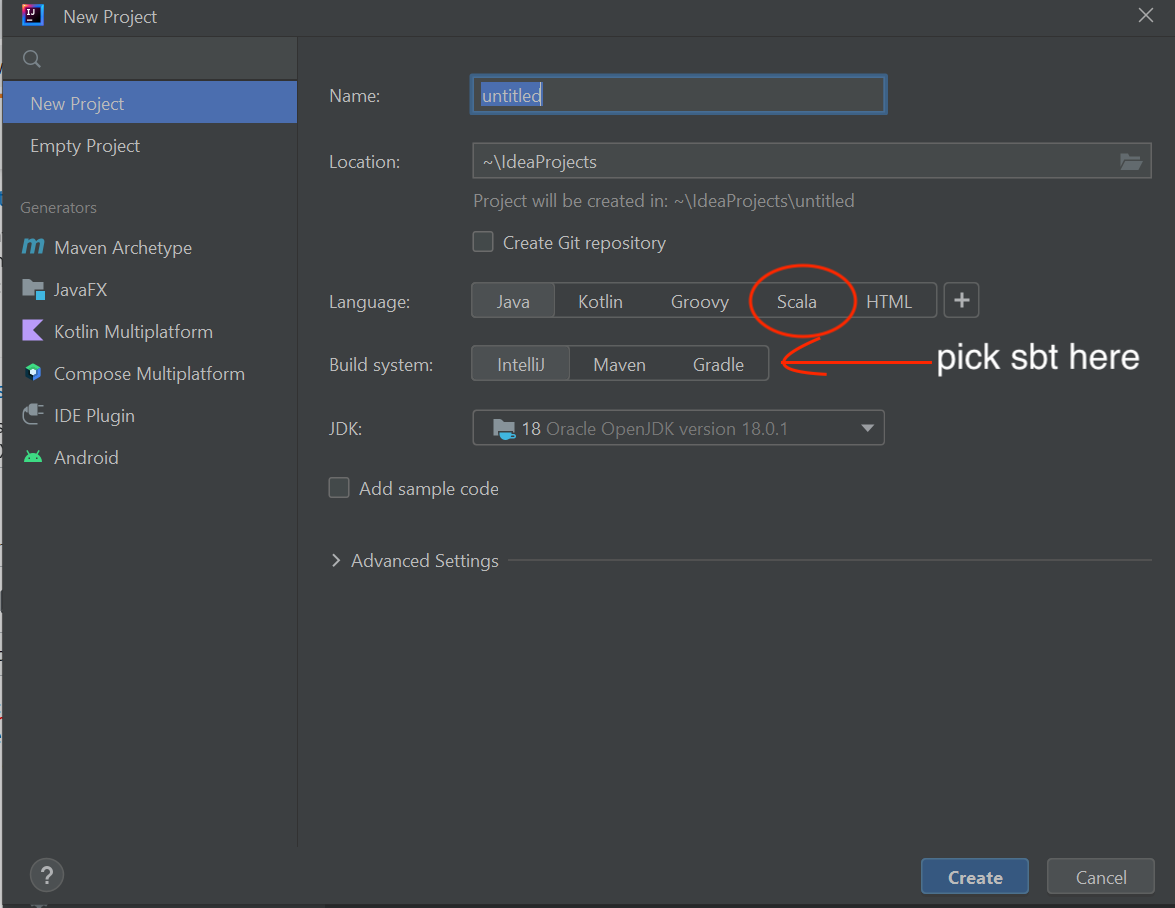Click the sidebar search field
This screenshot has height=908, width=1175.
(x=150, y=58)
